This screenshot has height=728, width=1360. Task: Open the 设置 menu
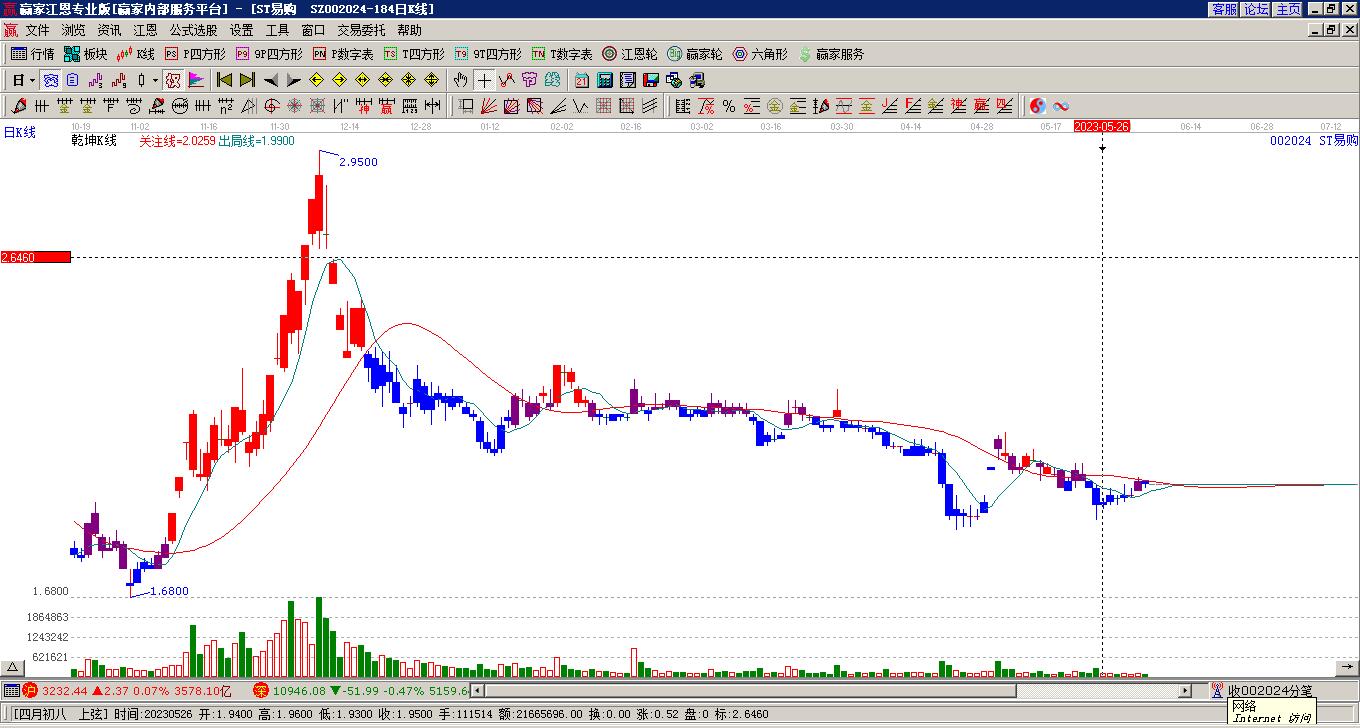point(242,31)
